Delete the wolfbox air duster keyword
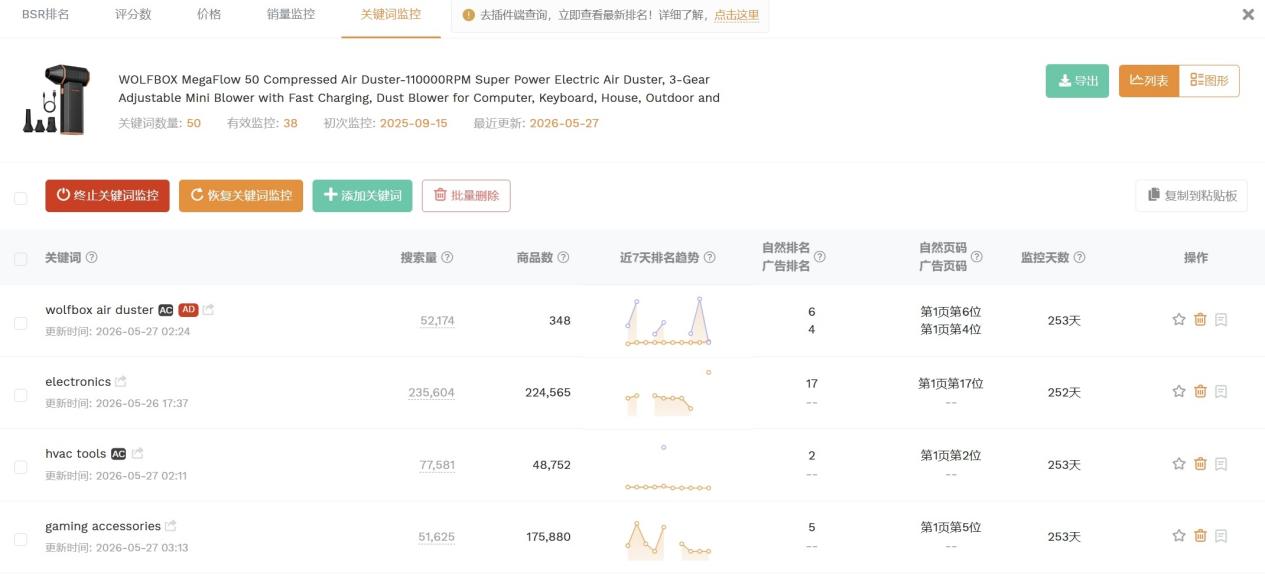Screen dimensions: 1265x575 (1200, 320)
